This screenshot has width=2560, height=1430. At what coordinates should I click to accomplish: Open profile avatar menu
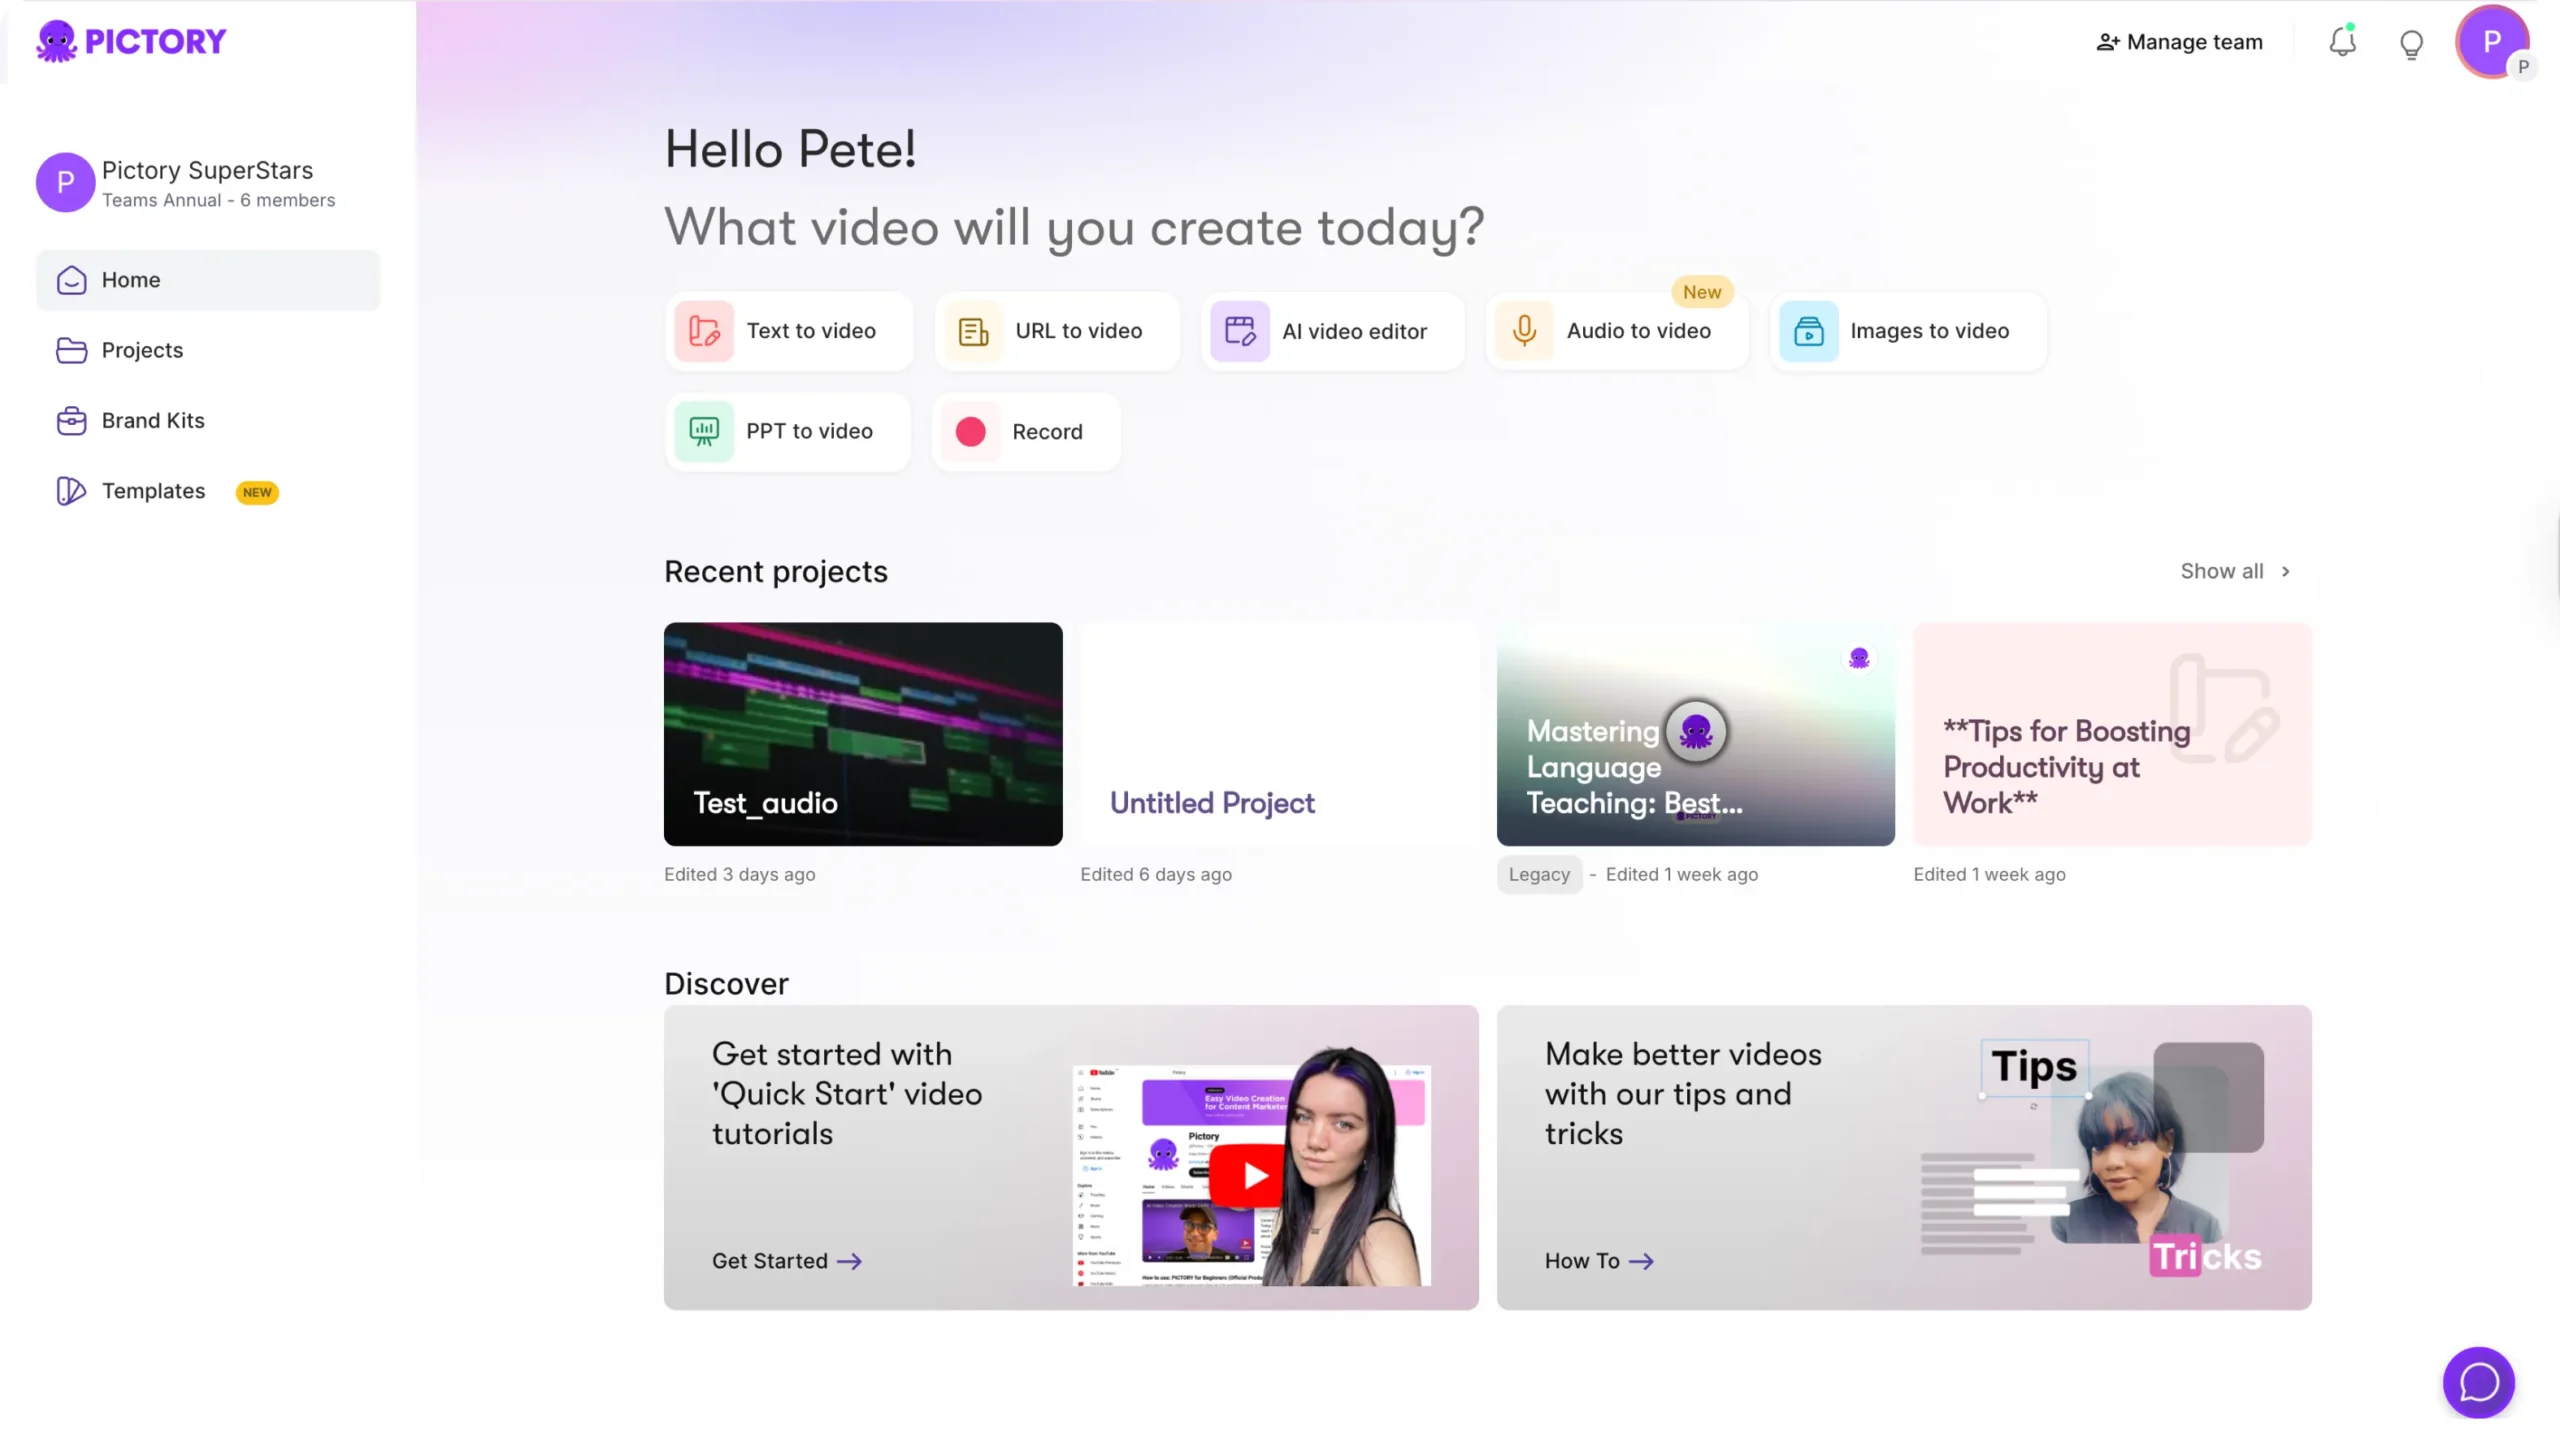click(x=2491, y=42)
